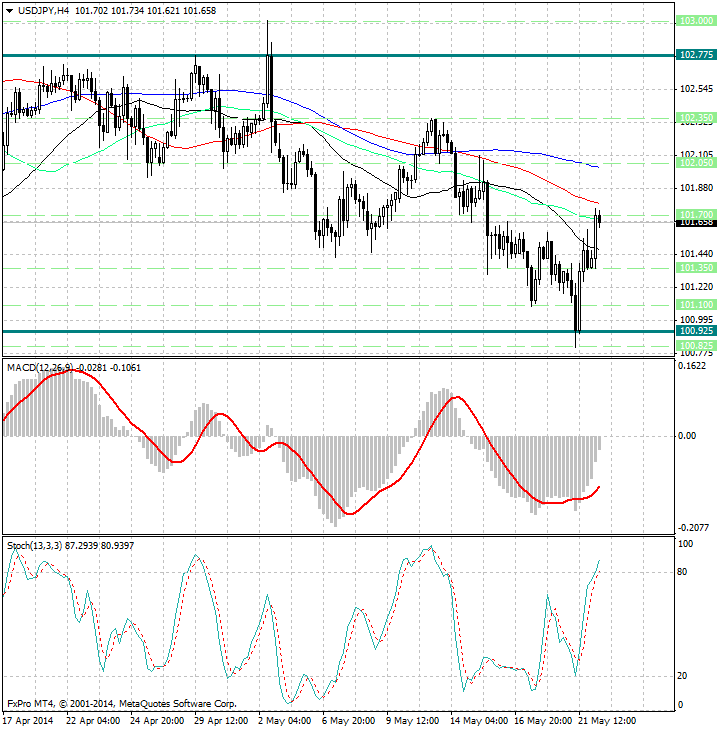Click the current price marker 101.658
Screen dimensions: 717x729
694,223
